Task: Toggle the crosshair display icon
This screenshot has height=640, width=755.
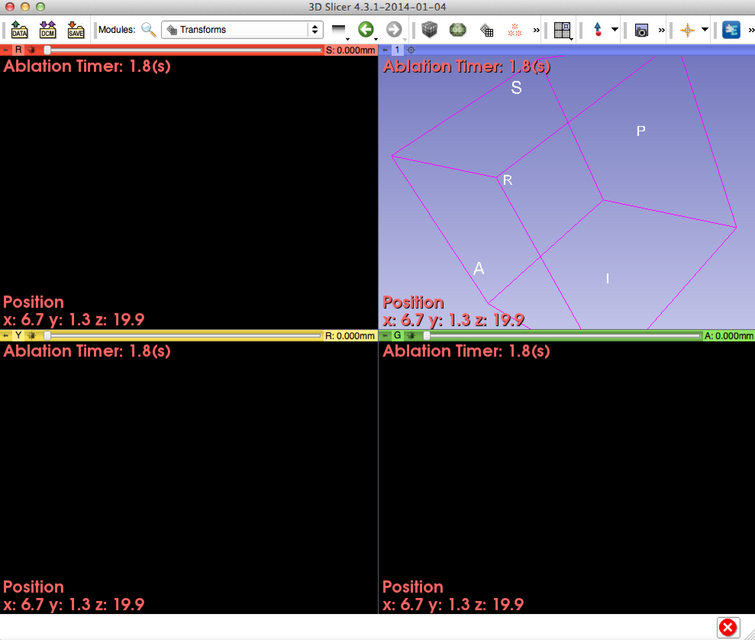Action: pyautogui.click(x=687, y=30)
